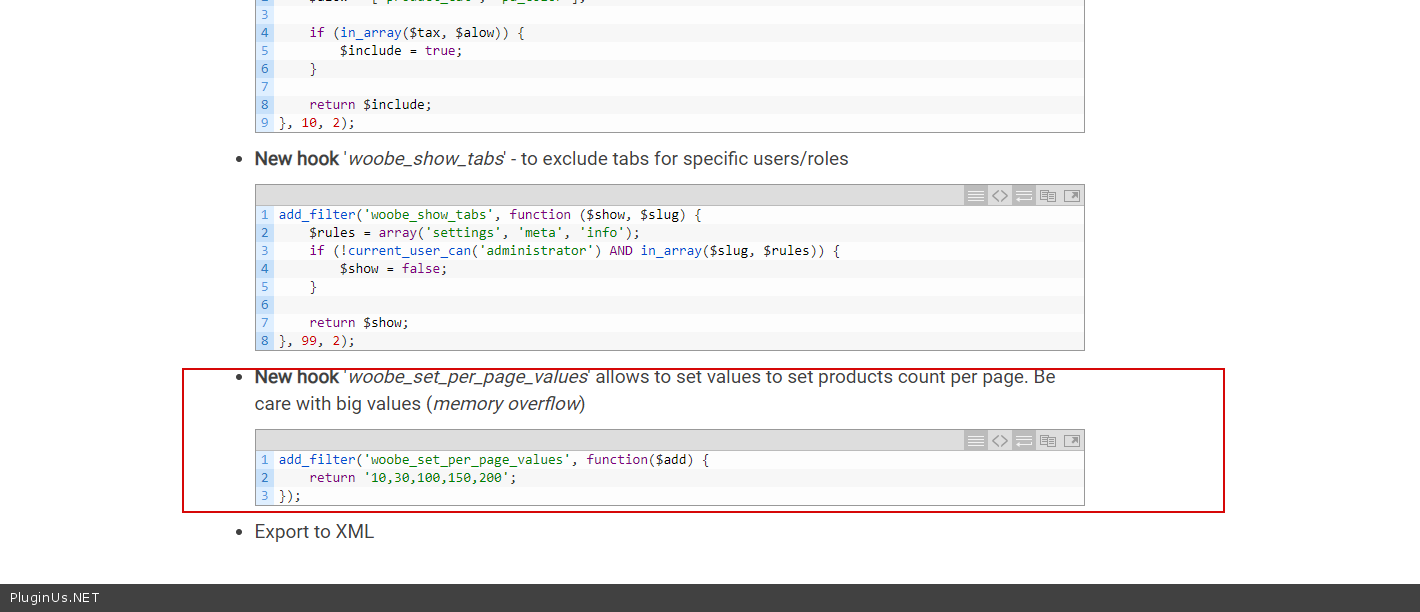Click the 'Export to XML' list item
The image size is (1420, 612).
[x=314, y=532]
